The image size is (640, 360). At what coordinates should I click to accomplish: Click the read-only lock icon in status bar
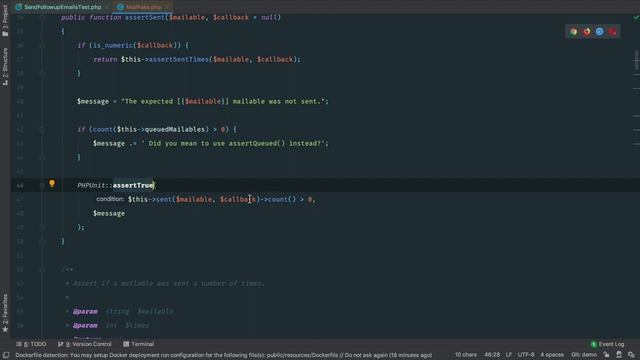tap(606, 355)
